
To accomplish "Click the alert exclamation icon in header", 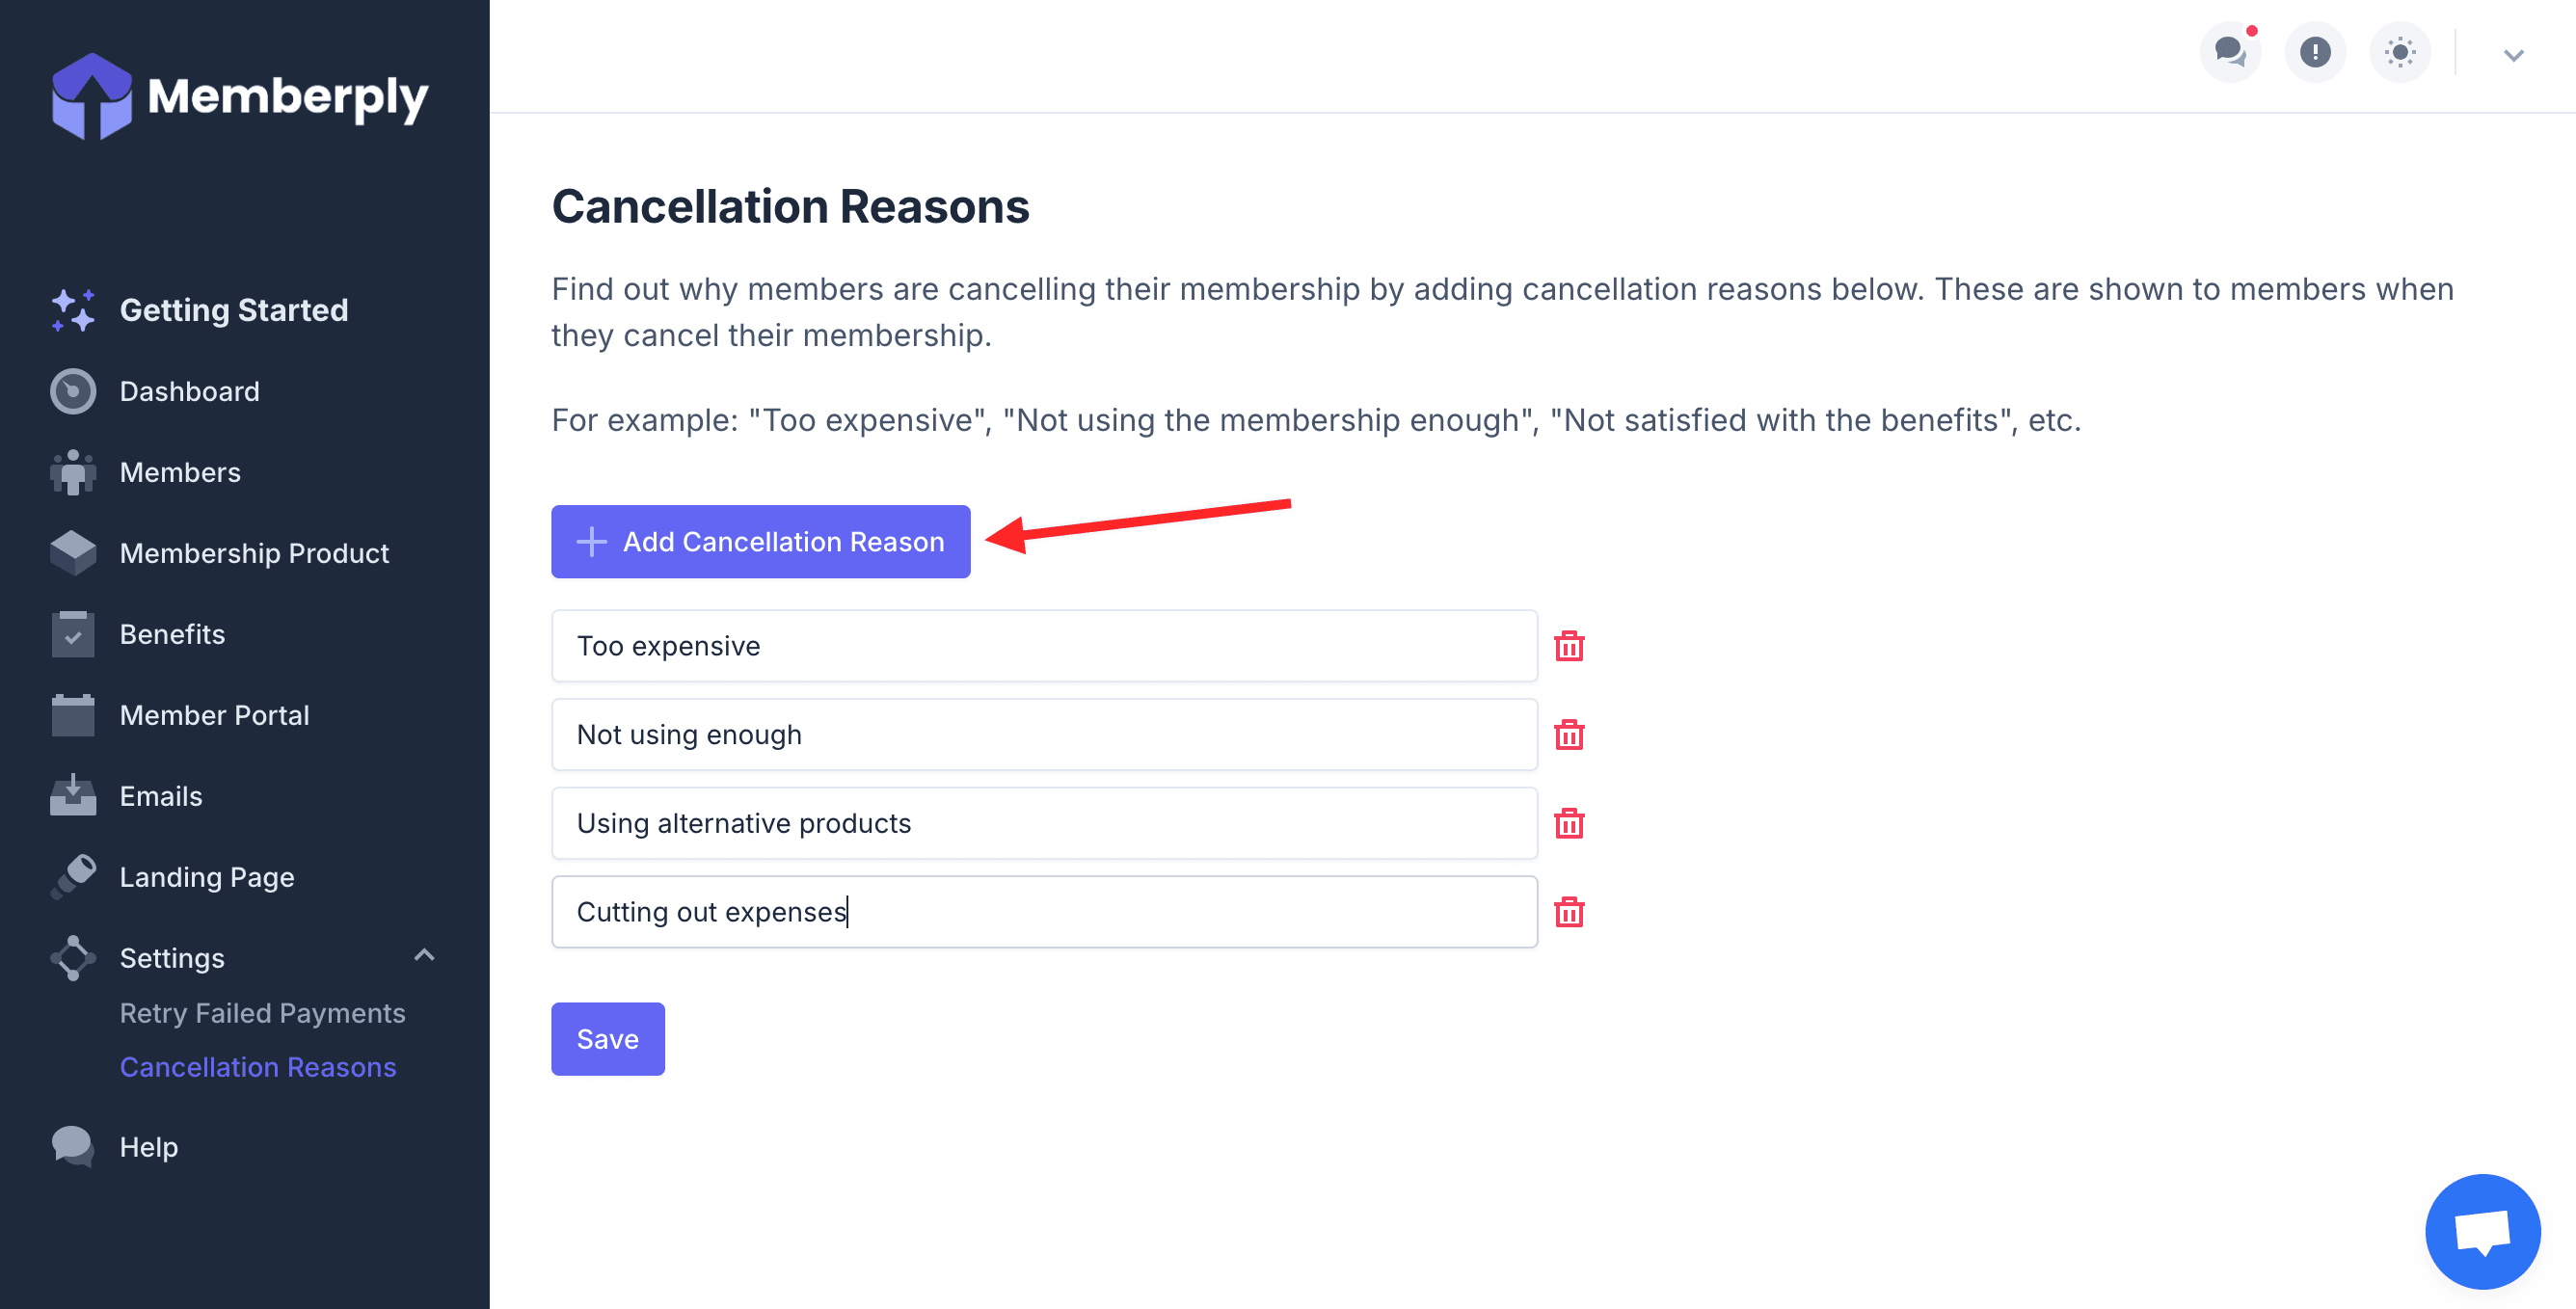I will click(x=2314, y=52).
